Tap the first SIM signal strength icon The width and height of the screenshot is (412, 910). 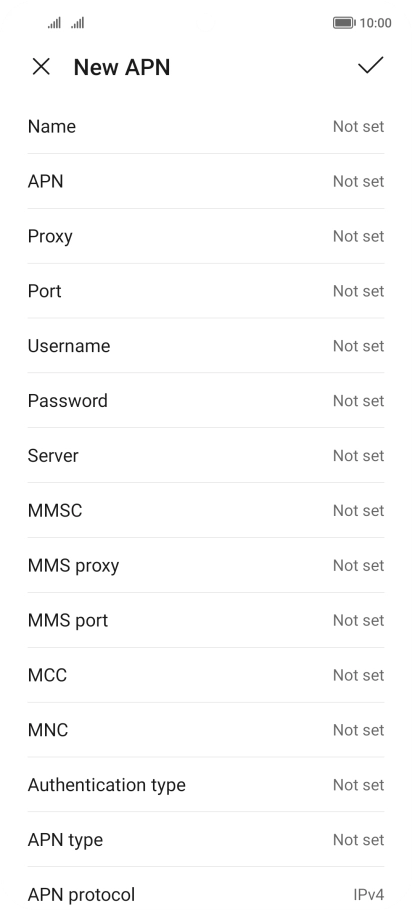pyautogui.click(x=54, y=23)
